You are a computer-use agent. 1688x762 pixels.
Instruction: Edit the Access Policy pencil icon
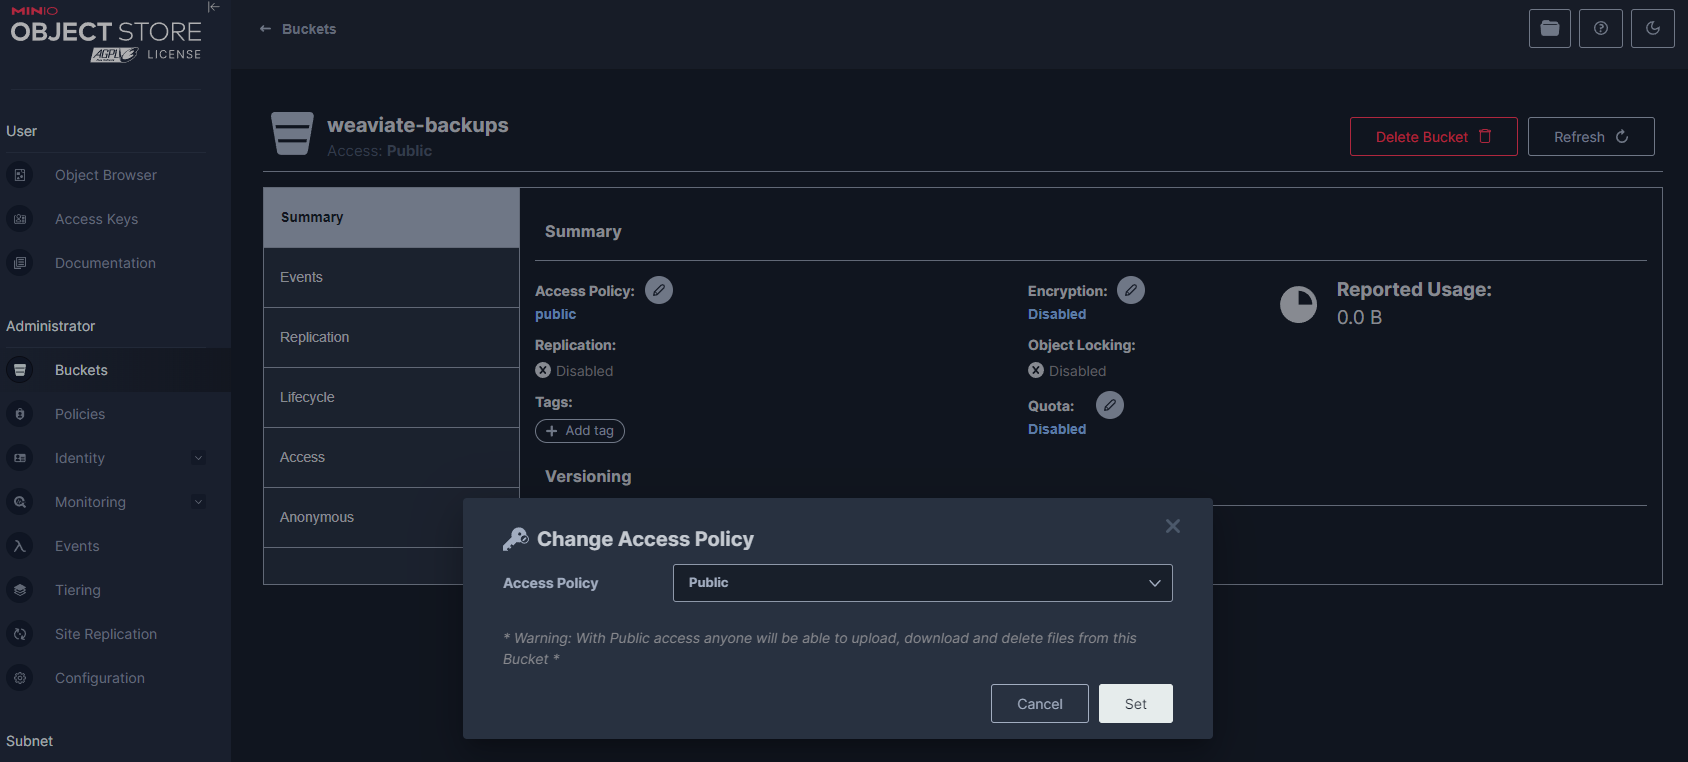pos(658,290)
